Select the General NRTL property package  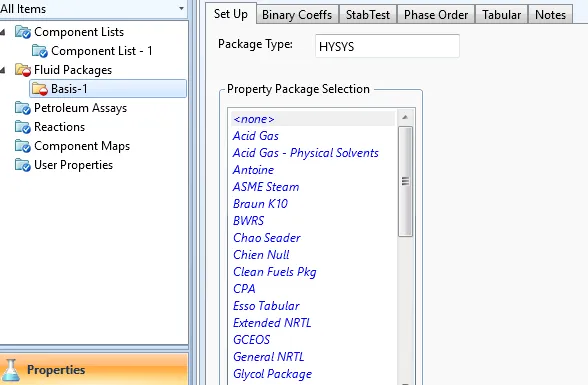(x=268, y=357)
